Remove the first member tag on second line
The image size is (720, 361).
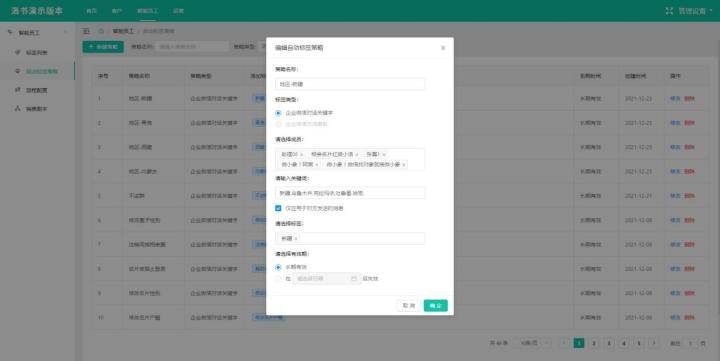(x=317, y=164)
